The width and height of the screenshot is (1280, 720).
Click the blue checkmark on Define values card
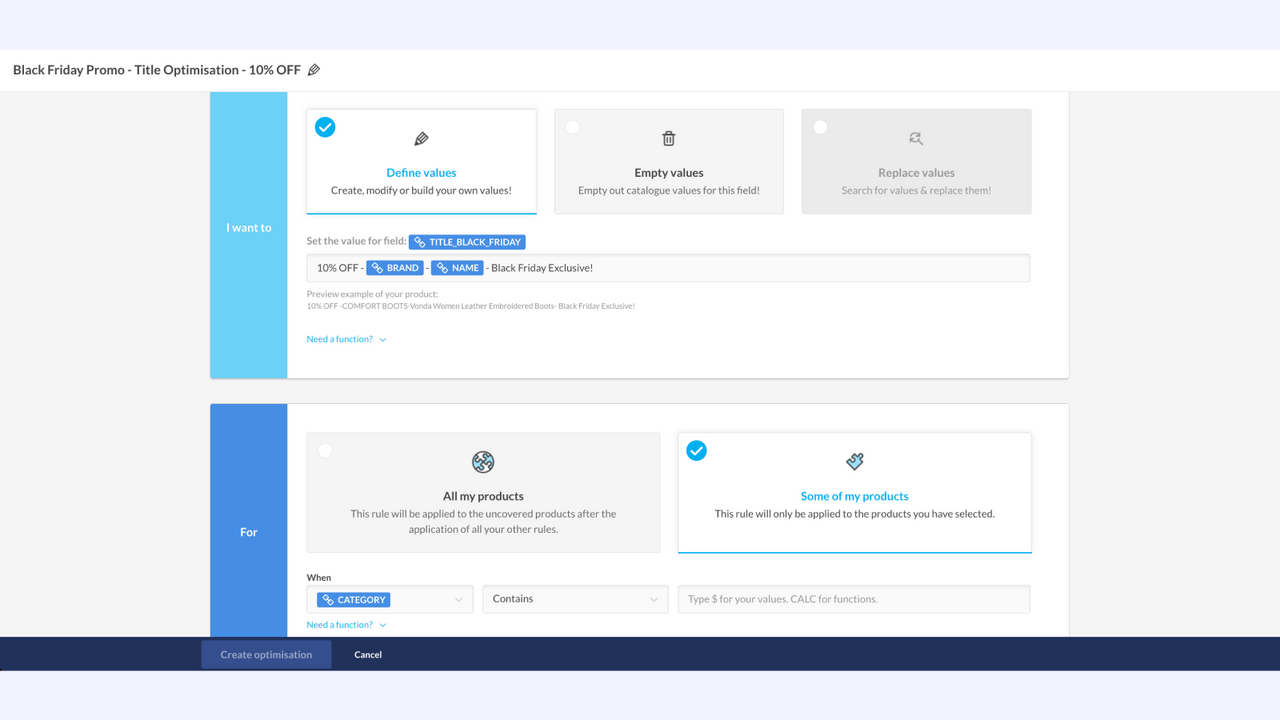(325, 127)
